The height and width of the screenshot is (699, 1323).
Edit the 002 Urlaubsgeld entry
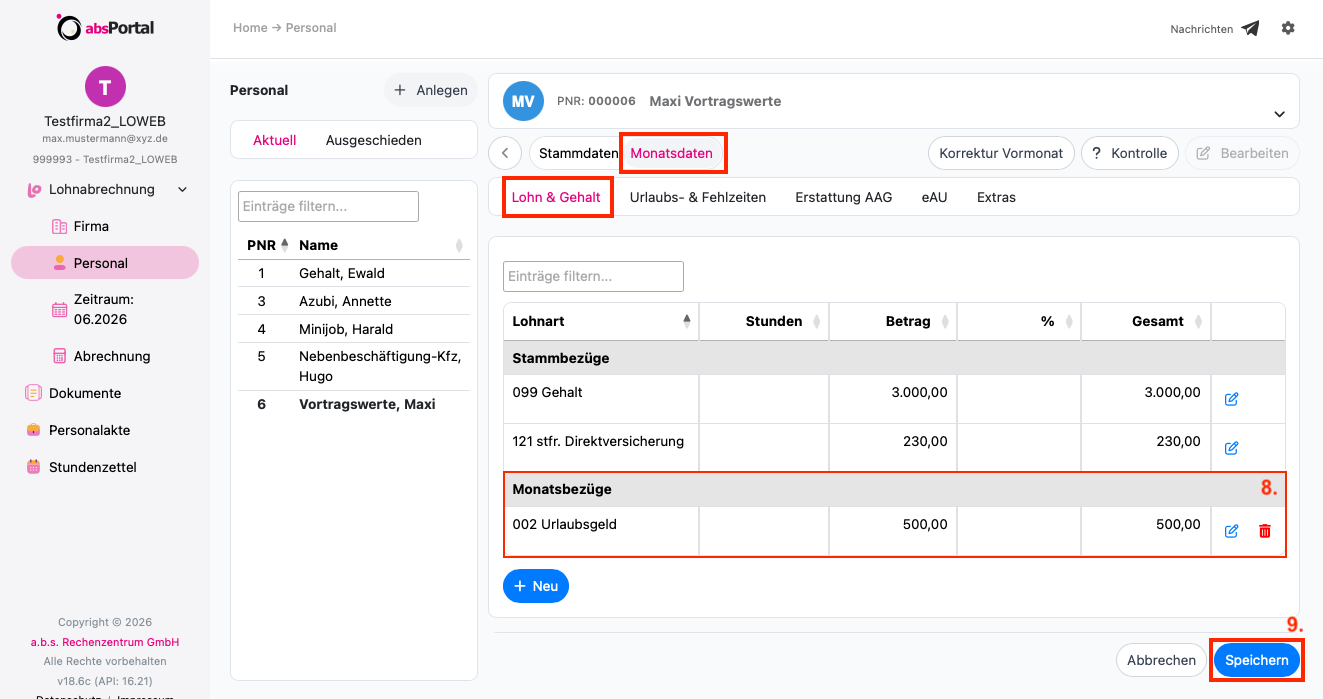click(1231, 531)
